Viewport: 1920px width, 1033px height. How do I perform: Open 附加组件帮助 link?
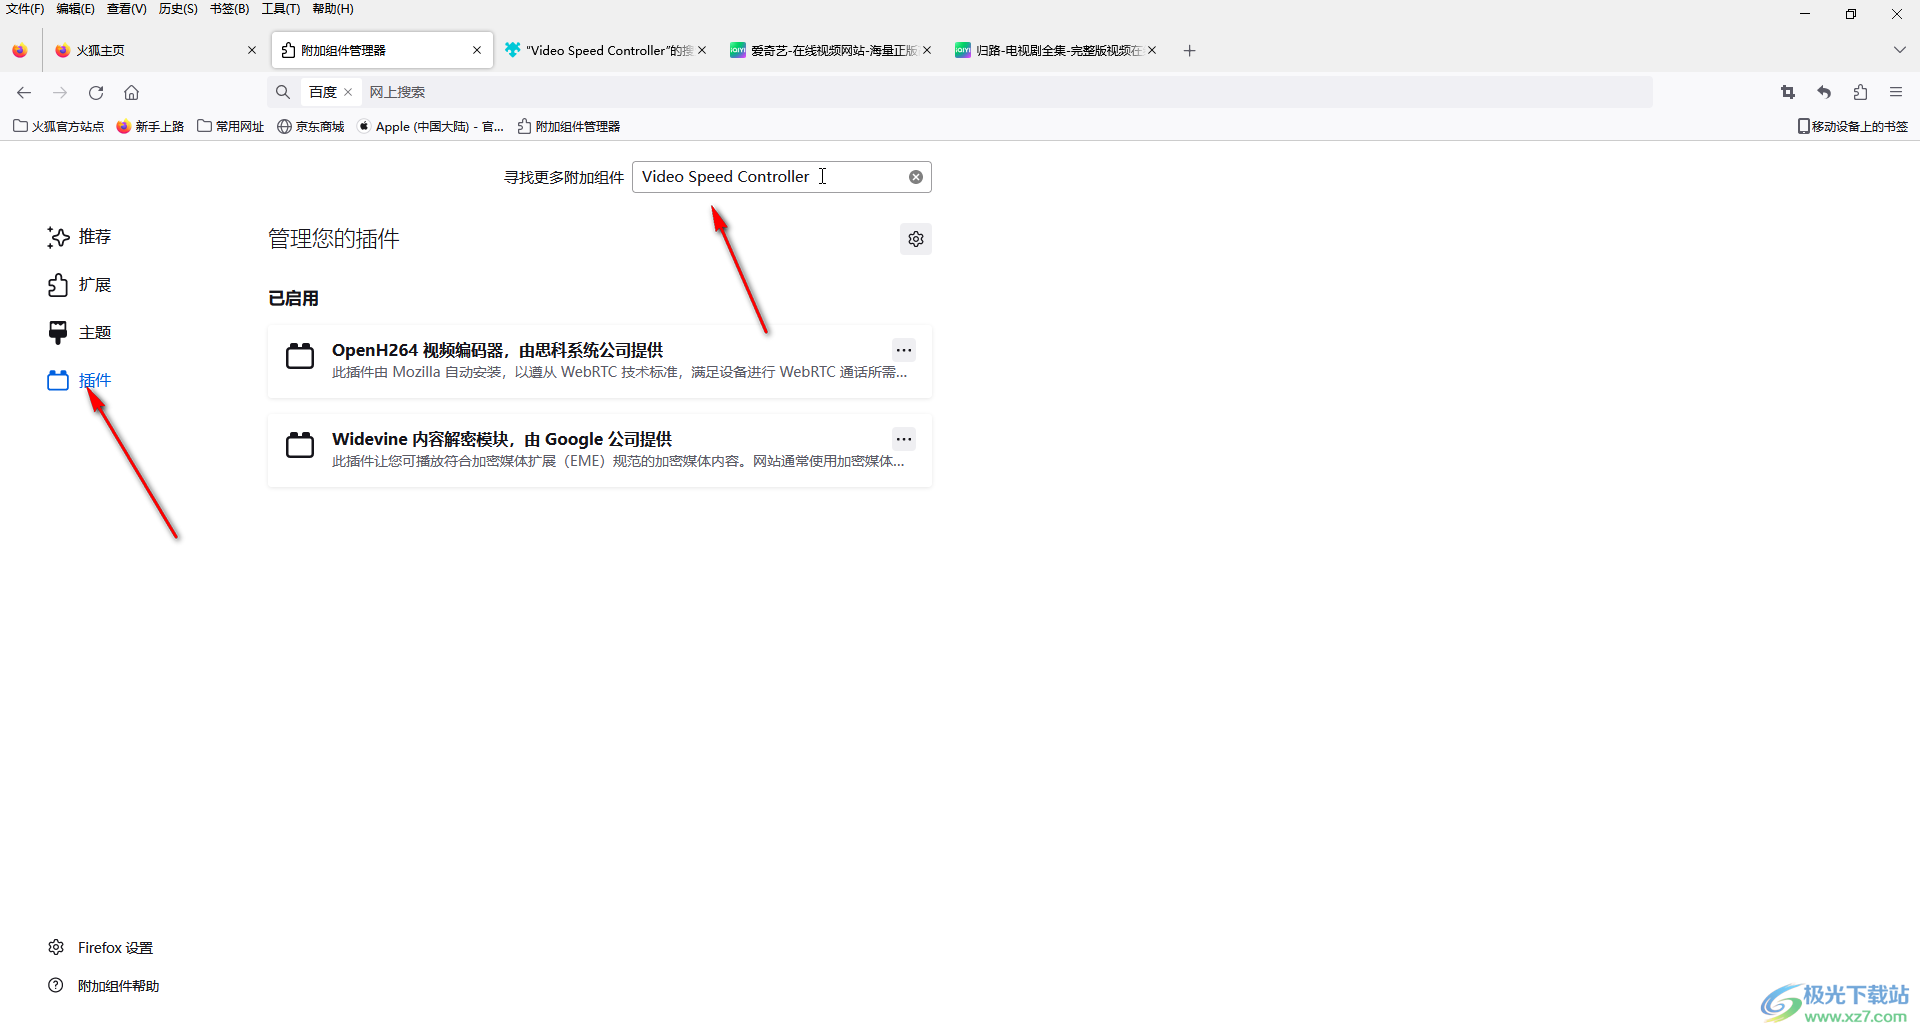[x=104, y=985]
